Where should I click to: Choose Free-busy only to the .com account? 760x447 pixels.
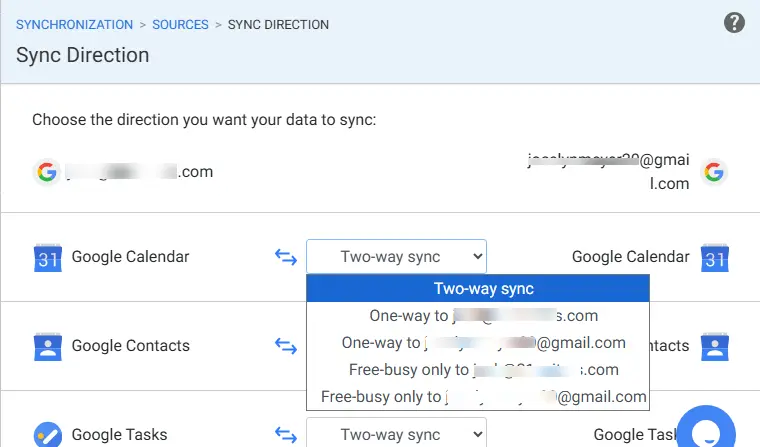click(478, 370)
